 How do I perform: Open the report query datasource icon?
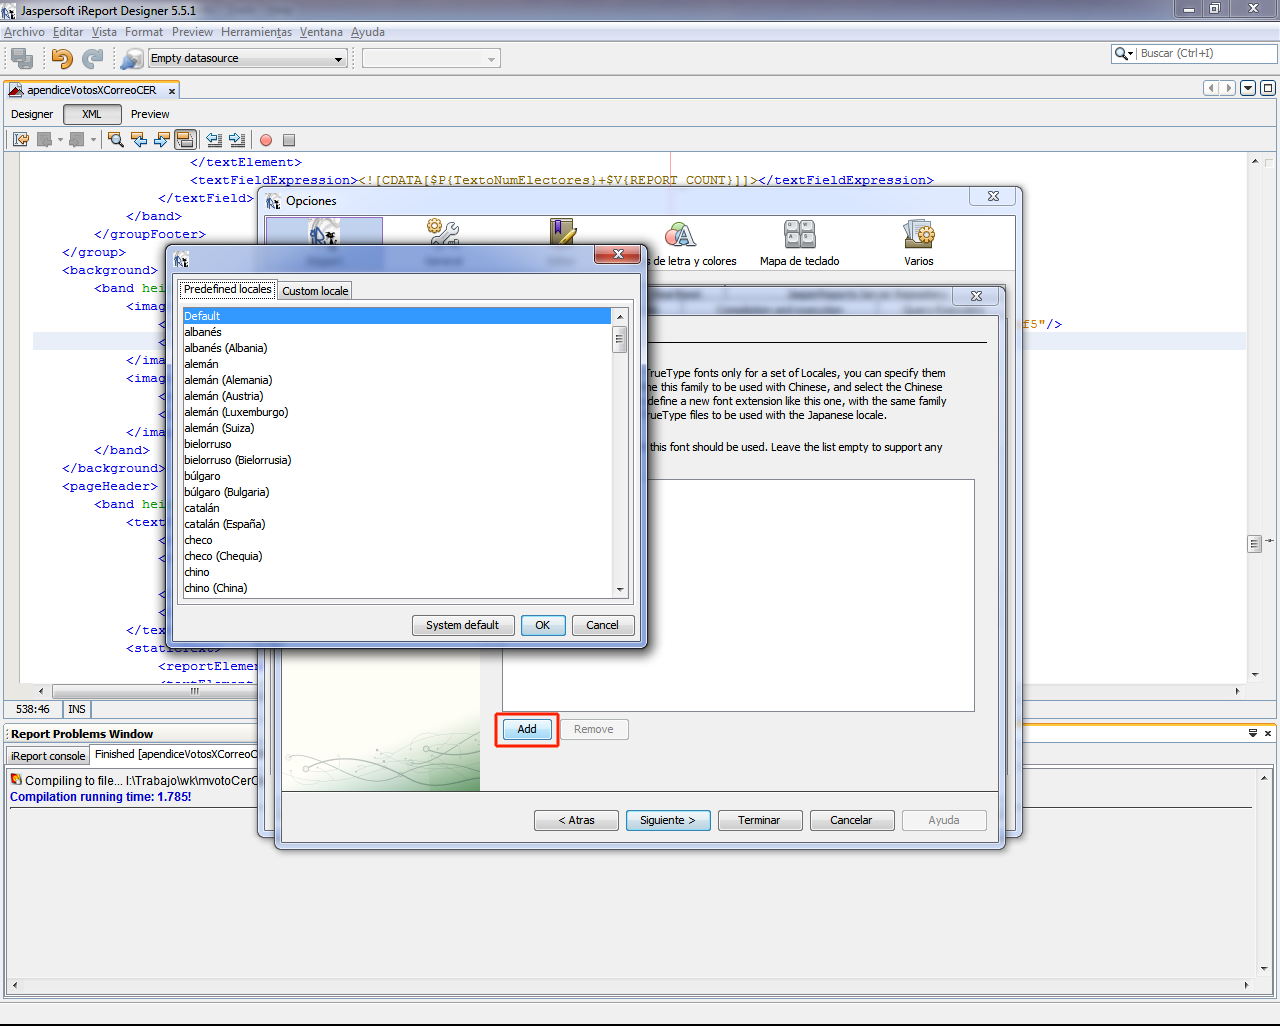click(x=131, y=59)
